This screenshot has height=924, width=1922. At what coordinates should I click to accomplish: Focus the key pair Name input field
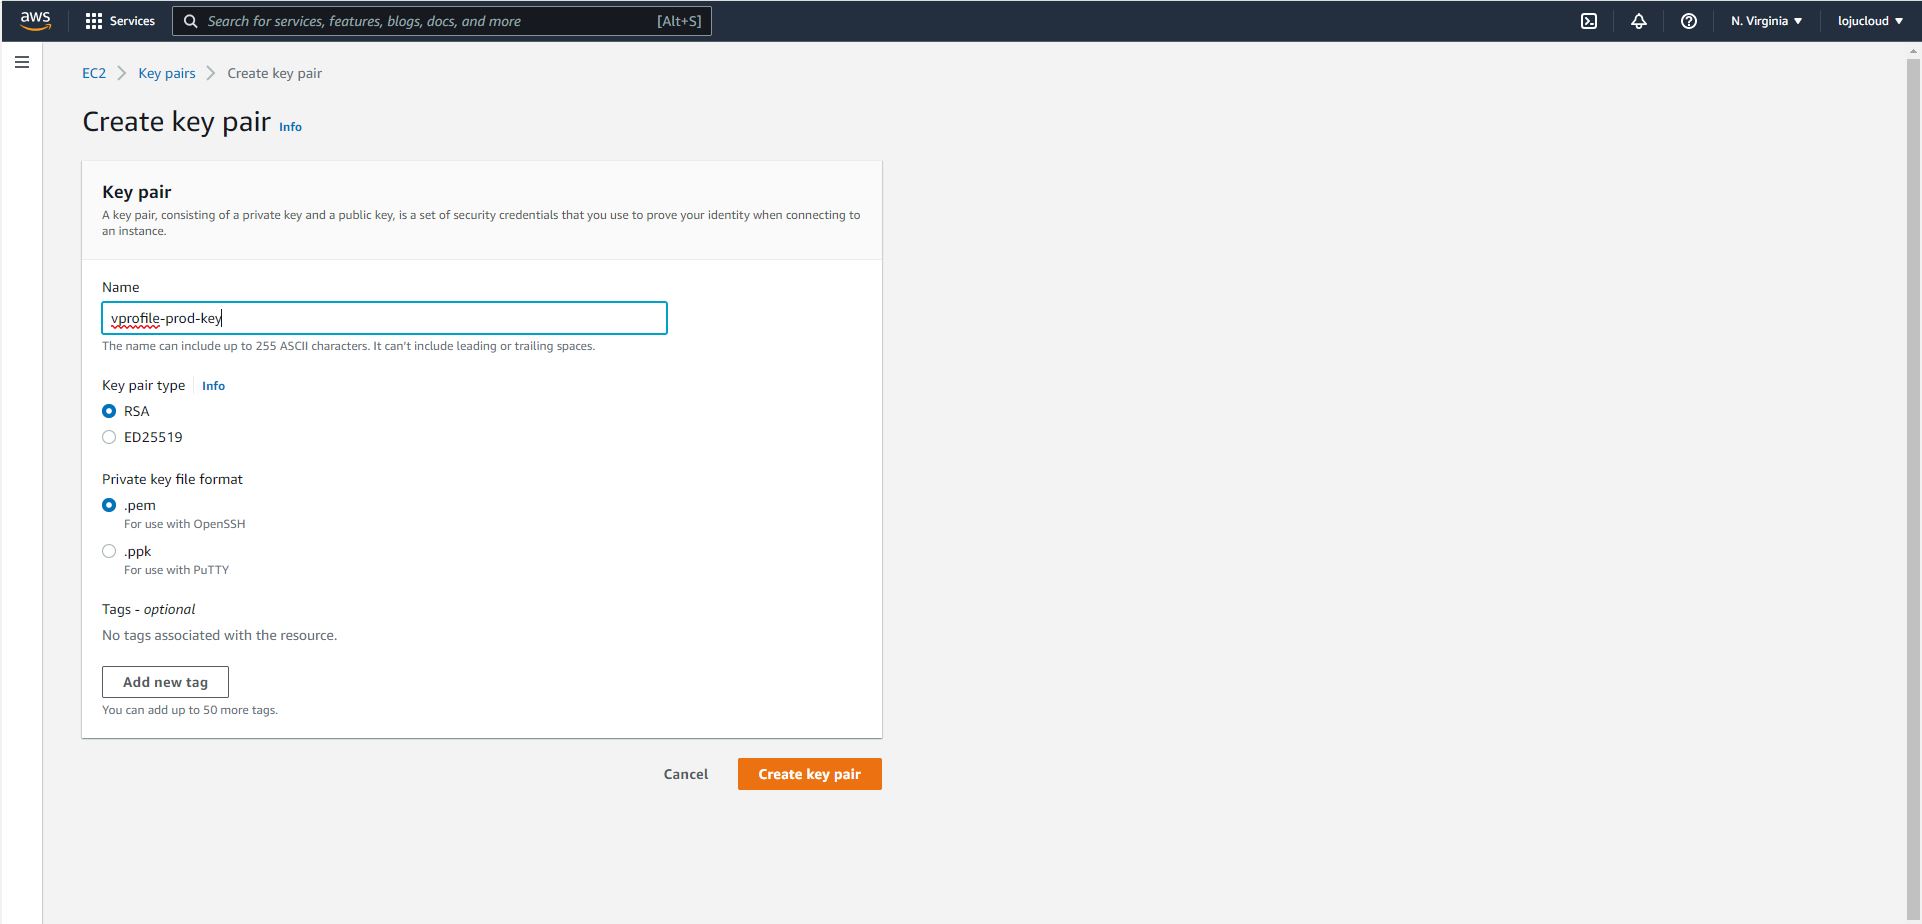point(384,318)
